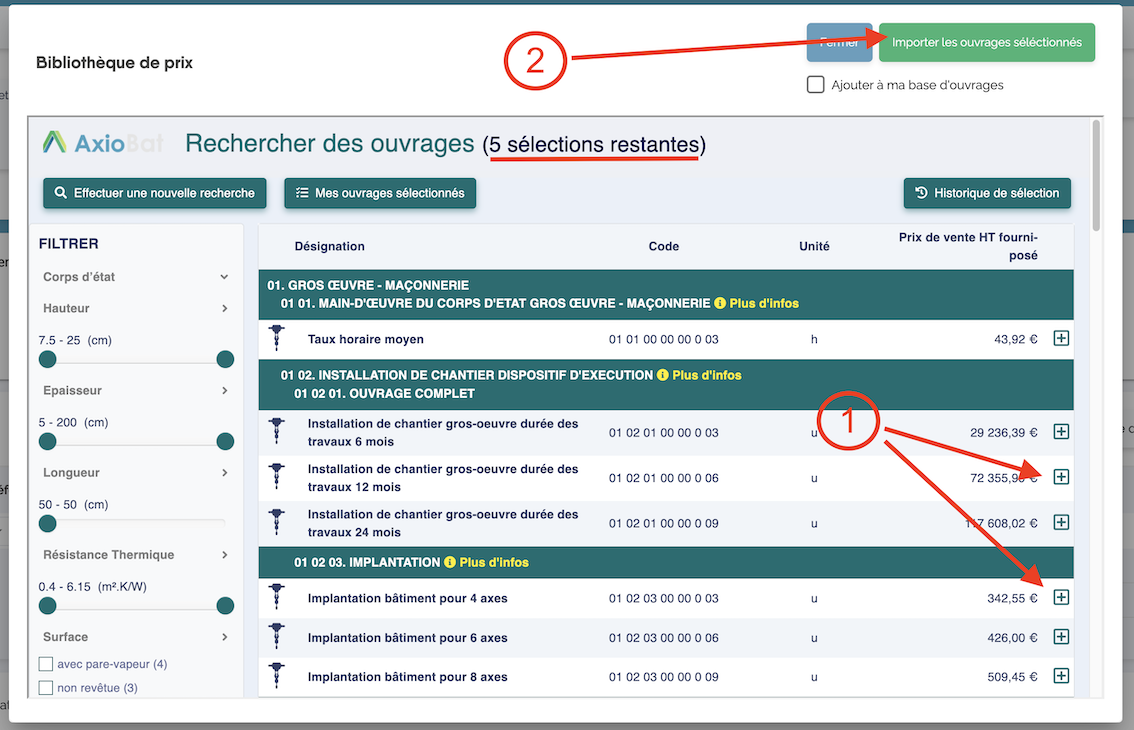Open 'Mes ouvrages sélectionnés' list
Viewport: 1134px width, 730px height.
pyautogui.click(x=380, y=193)
